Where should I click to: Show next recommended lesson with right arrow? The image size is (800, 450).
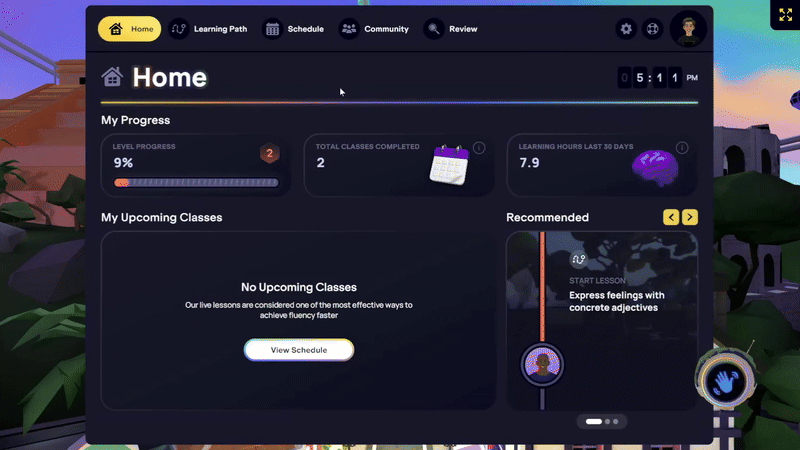(x=690, y=217)
